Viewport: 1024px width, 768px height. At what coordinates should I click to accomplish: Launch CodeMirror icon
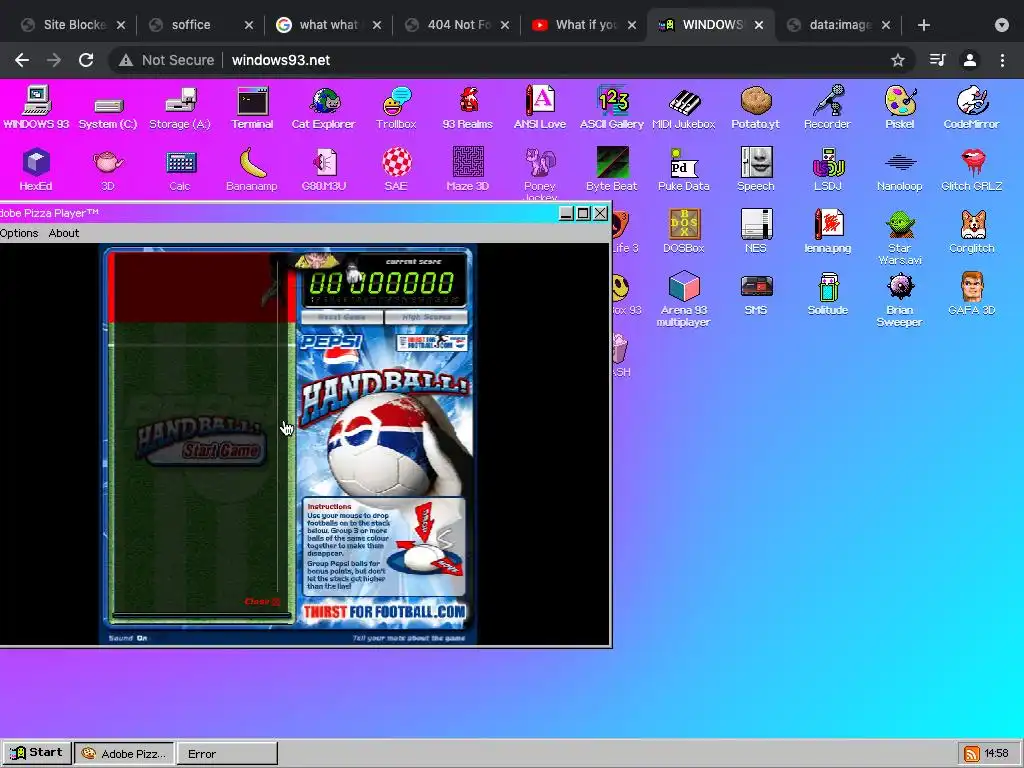point(972,108)
